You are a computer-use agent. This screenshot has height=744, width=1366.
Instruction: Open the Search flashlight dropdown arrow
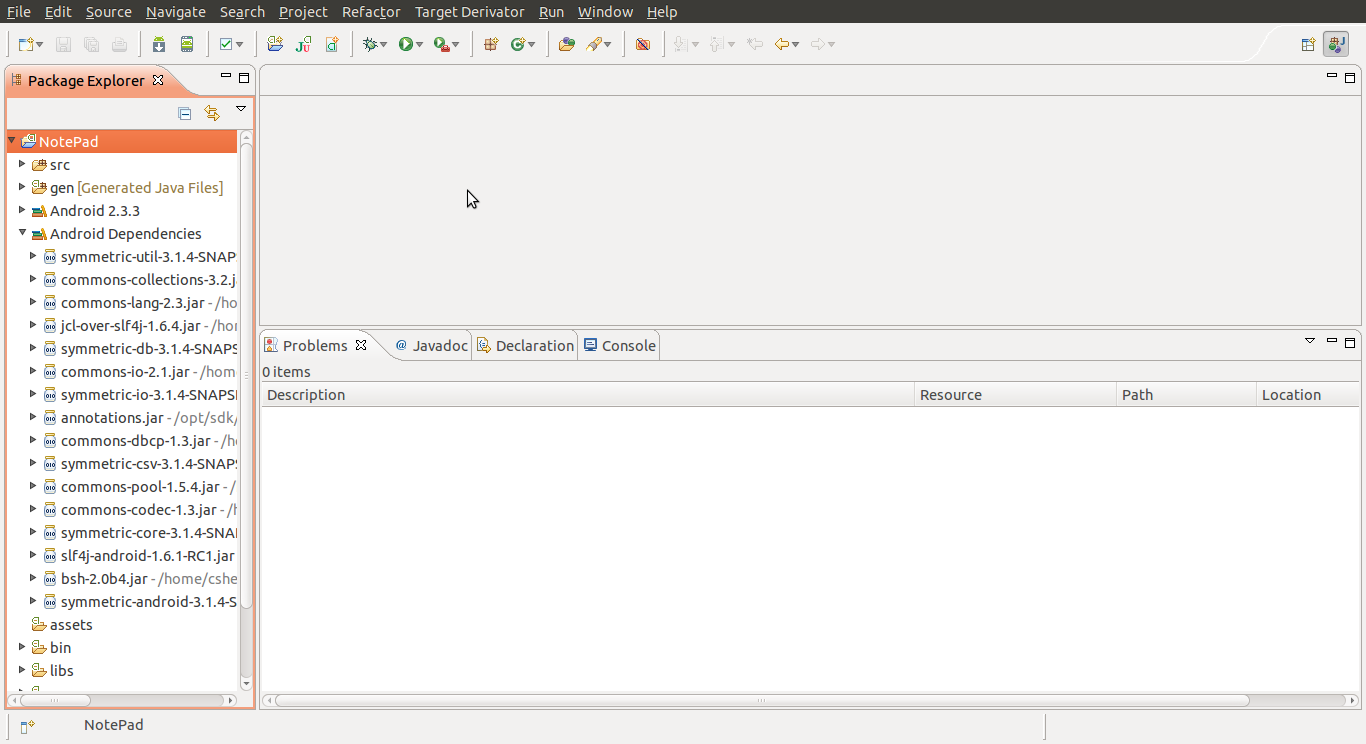pyautogui.click(x=608, y=45)
